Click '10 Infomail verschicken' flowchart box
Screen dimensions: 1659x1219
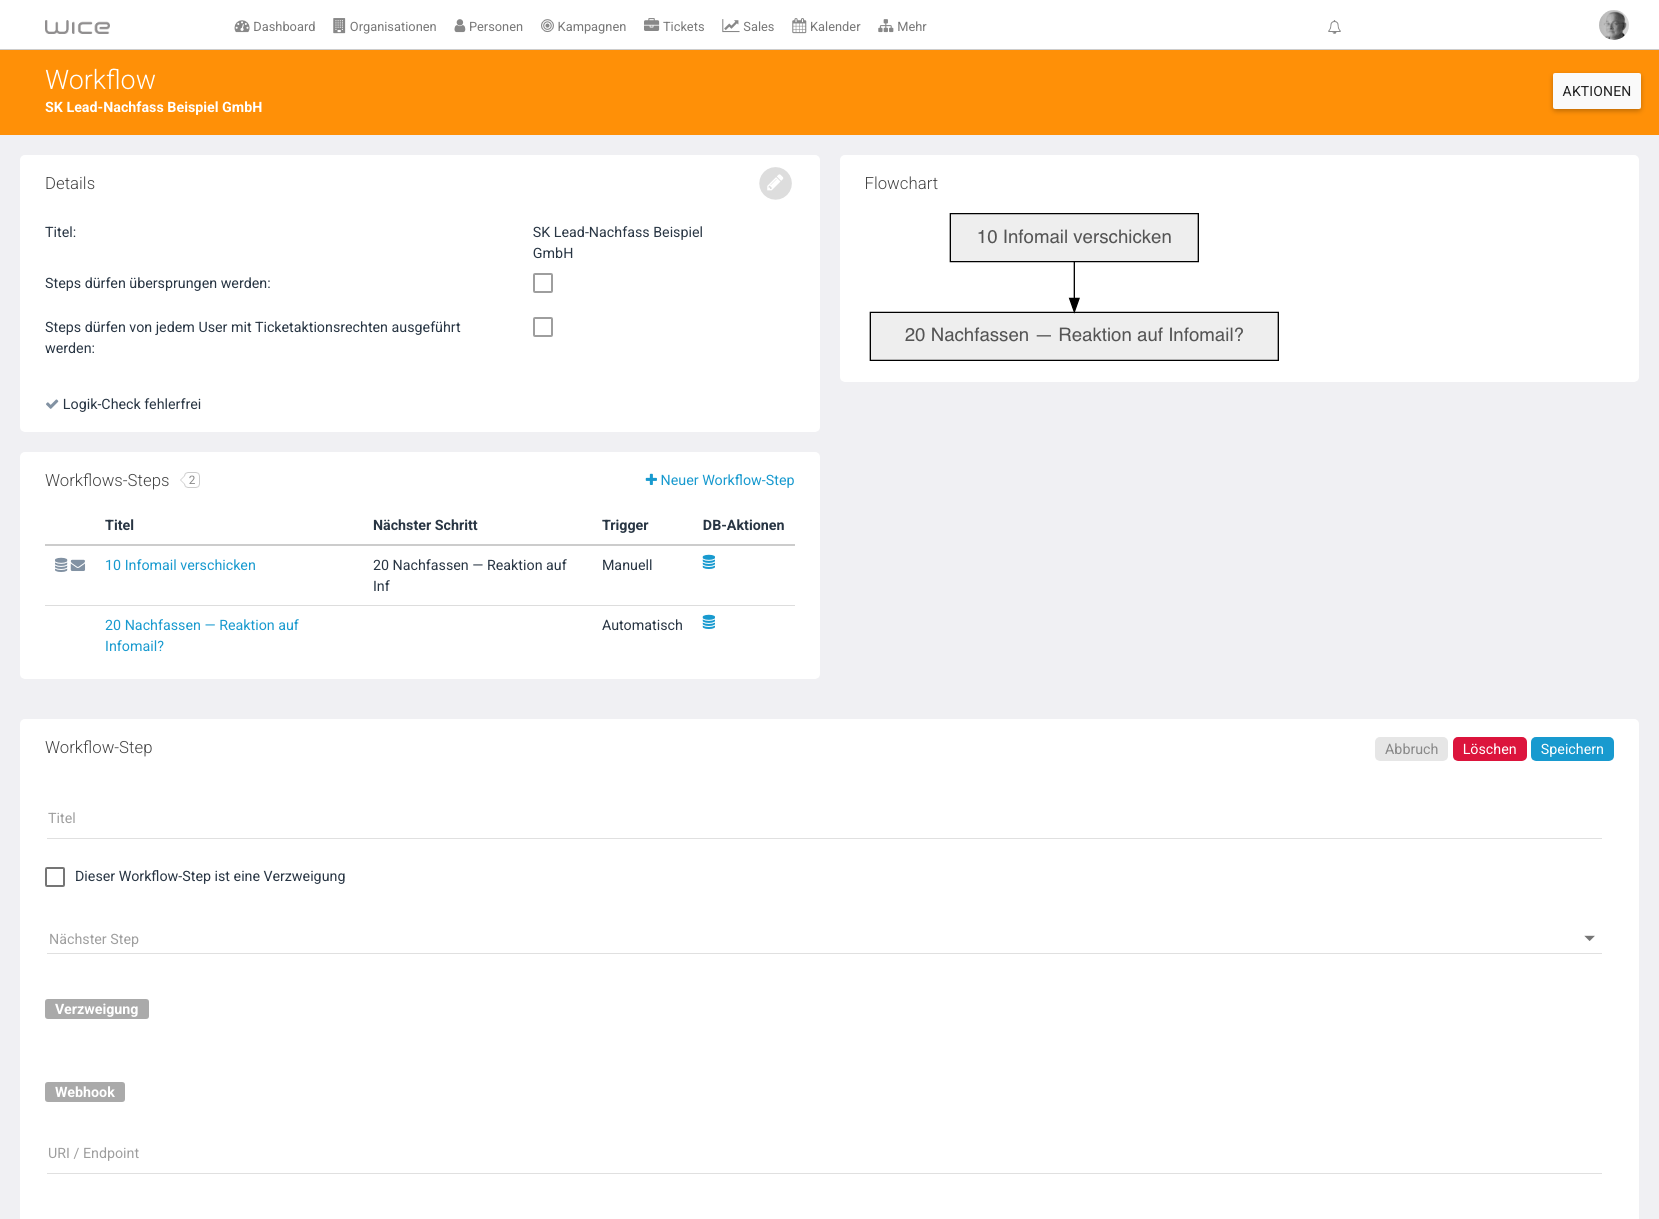click(1074, 238)
